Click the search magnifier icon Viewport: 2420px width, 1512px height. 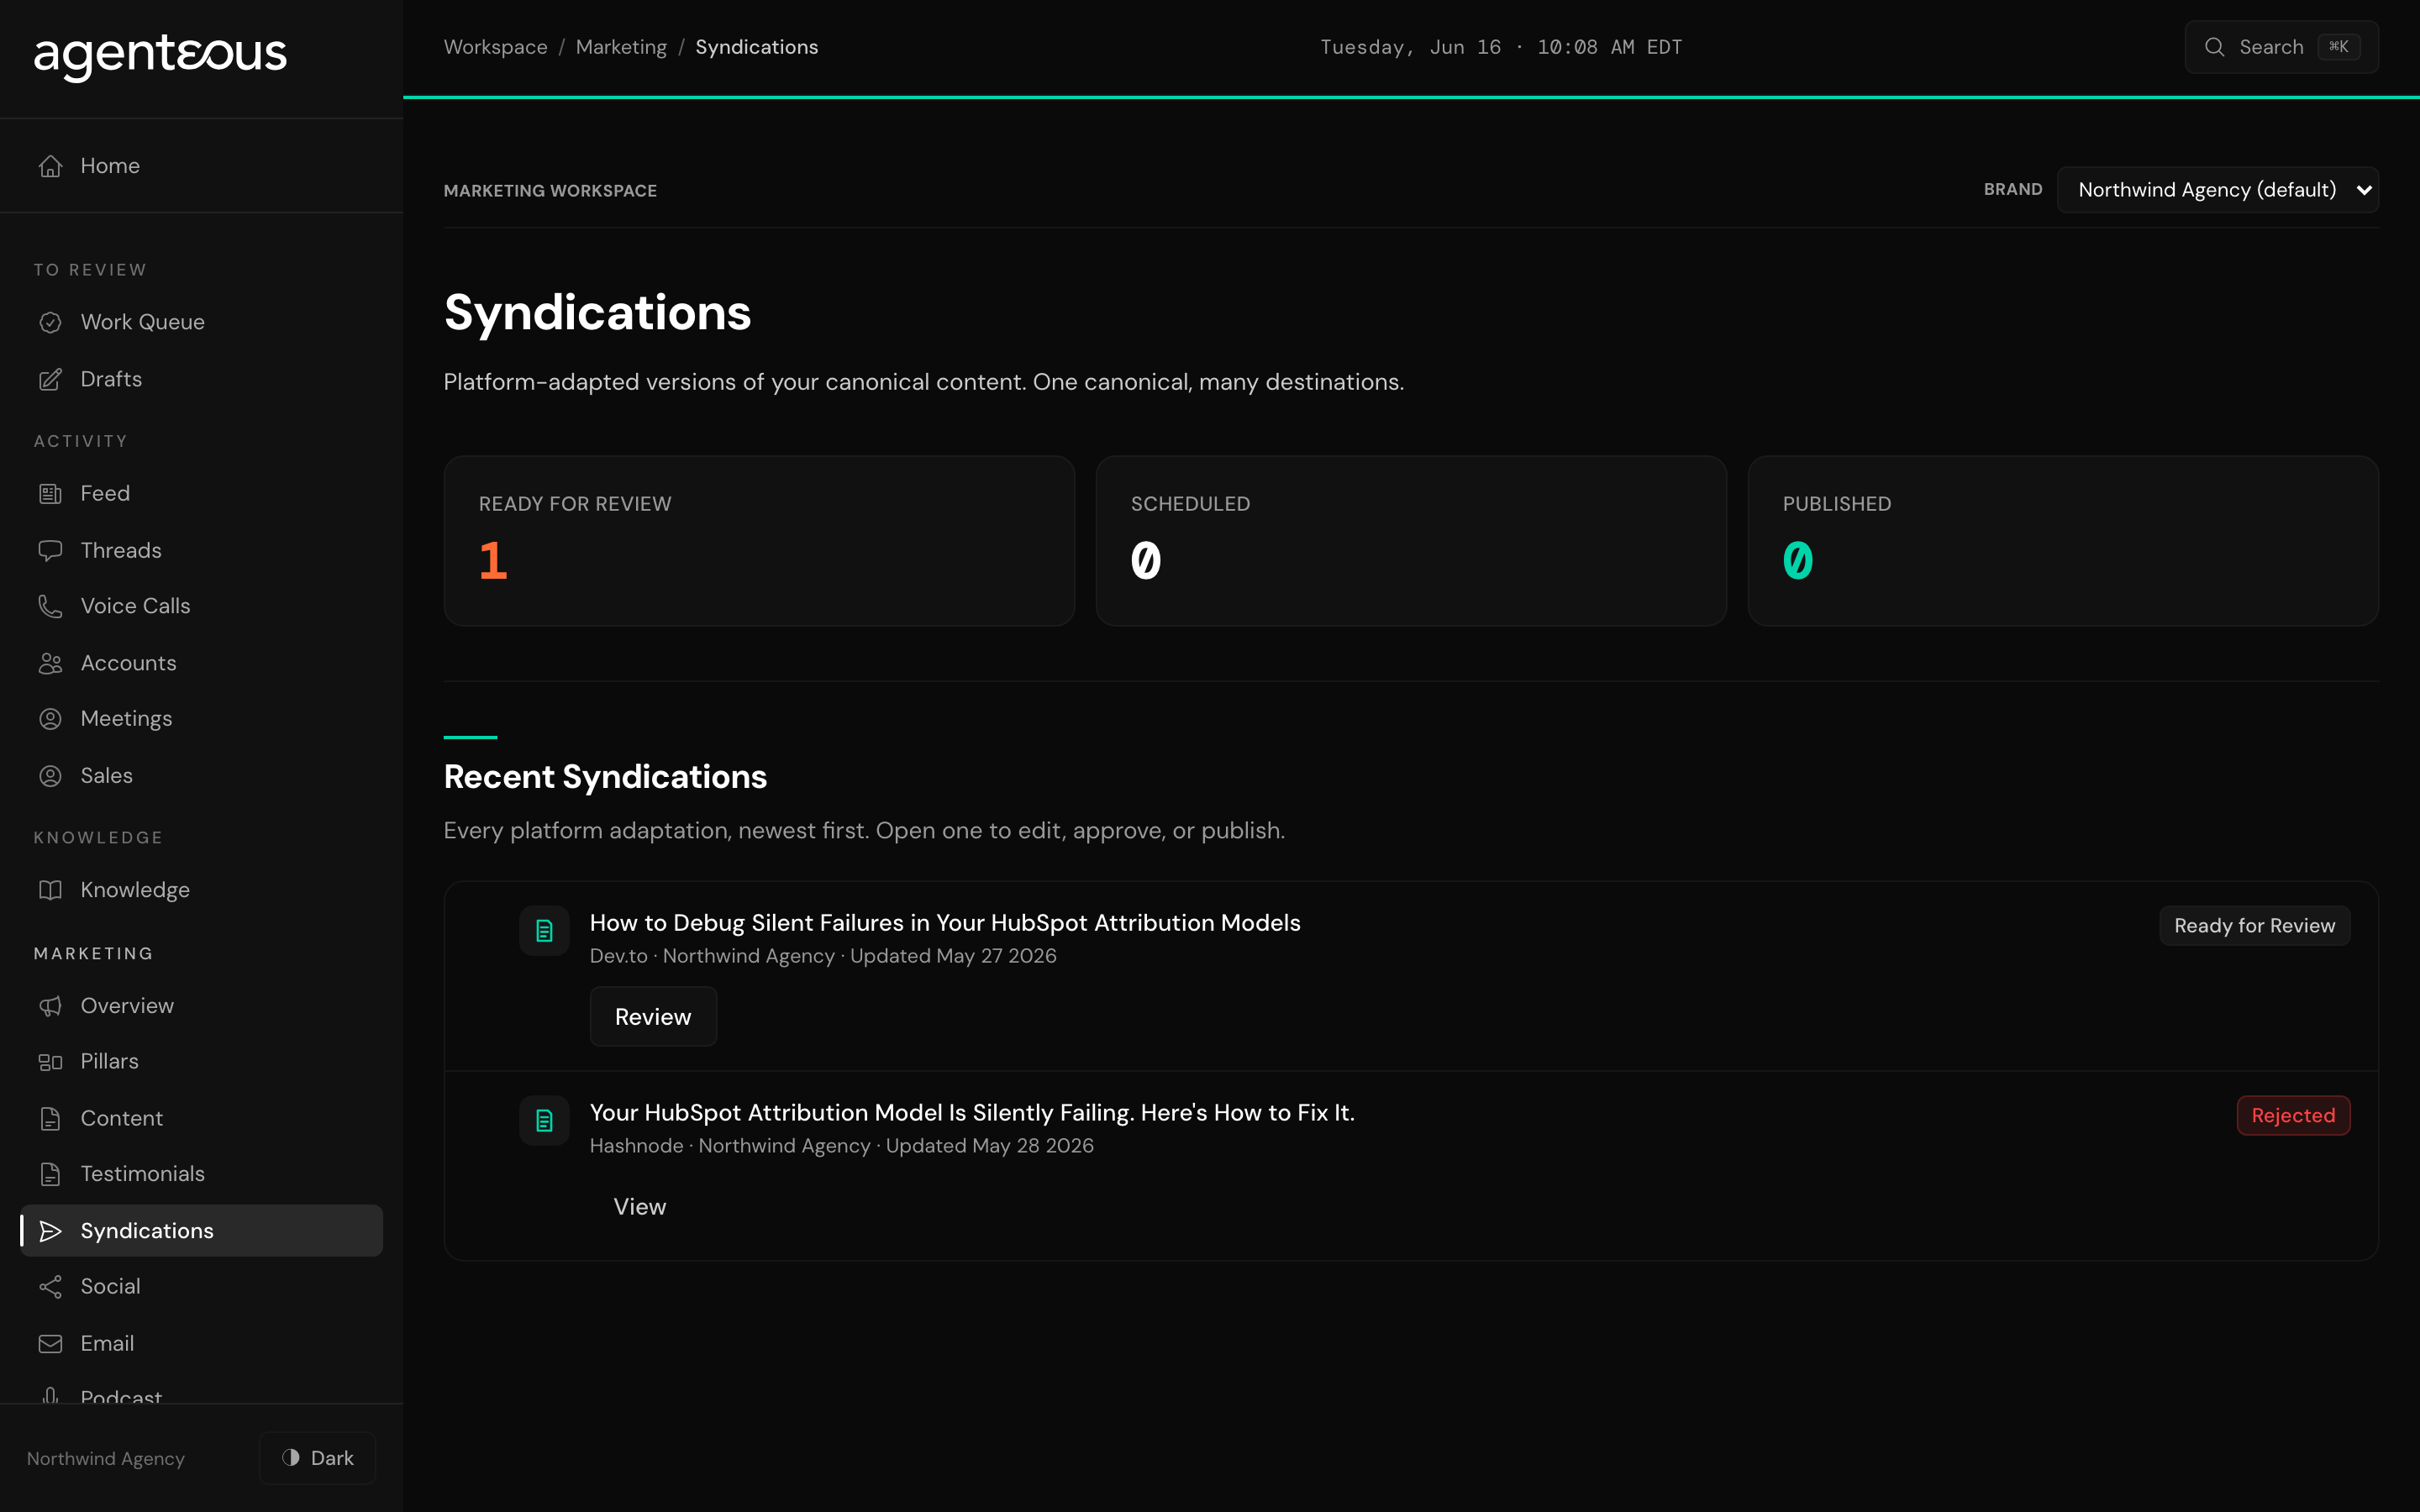click(x=2214, y=47)
